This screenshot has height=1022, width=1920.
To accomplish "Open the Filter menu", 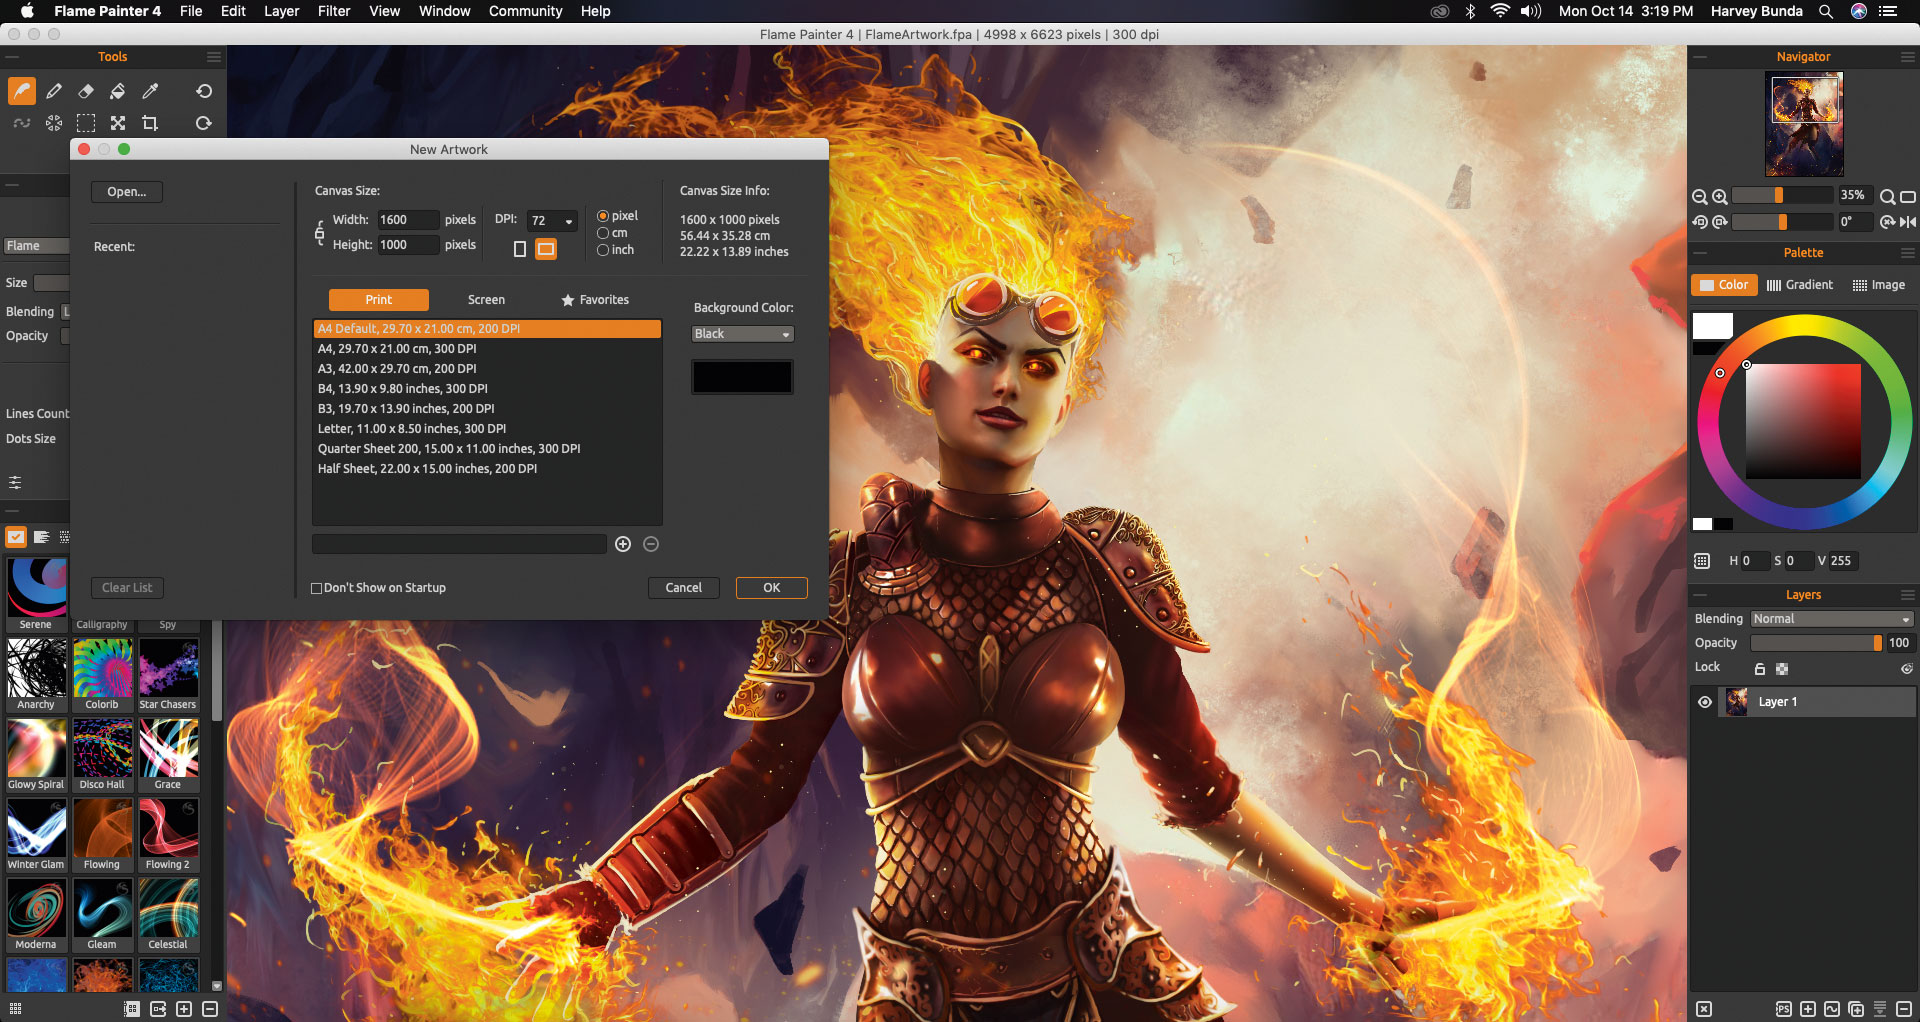I will (x=334, y=11).
